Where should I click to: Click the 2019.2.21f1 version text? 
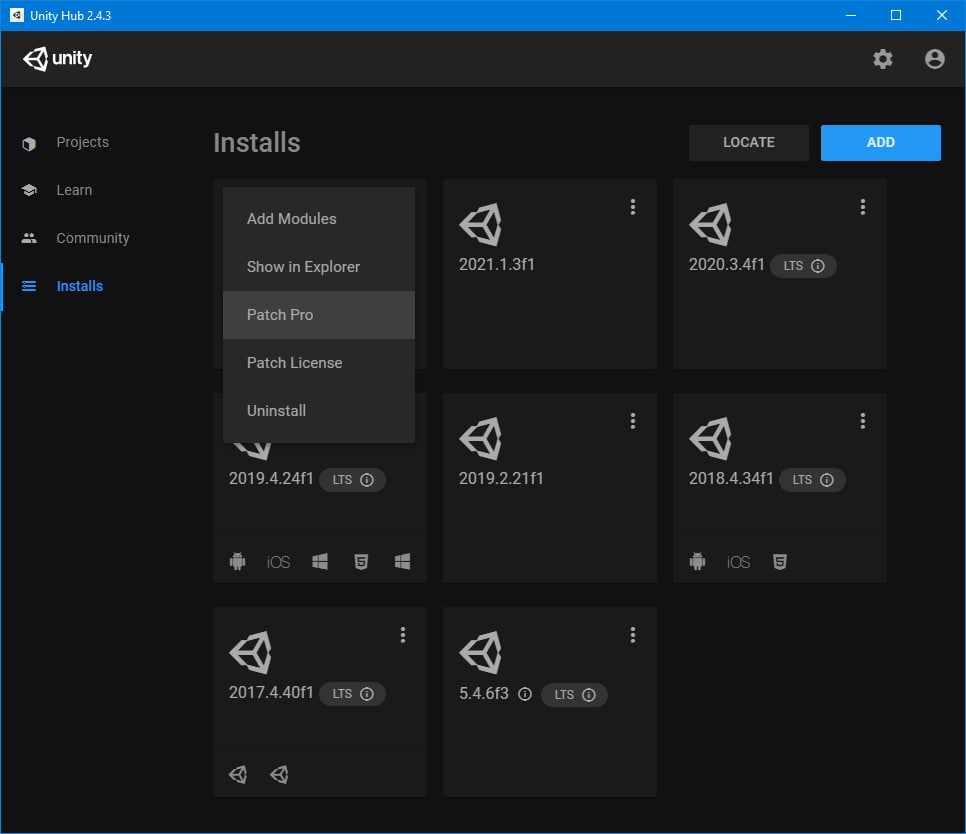(x=501, y=478)
